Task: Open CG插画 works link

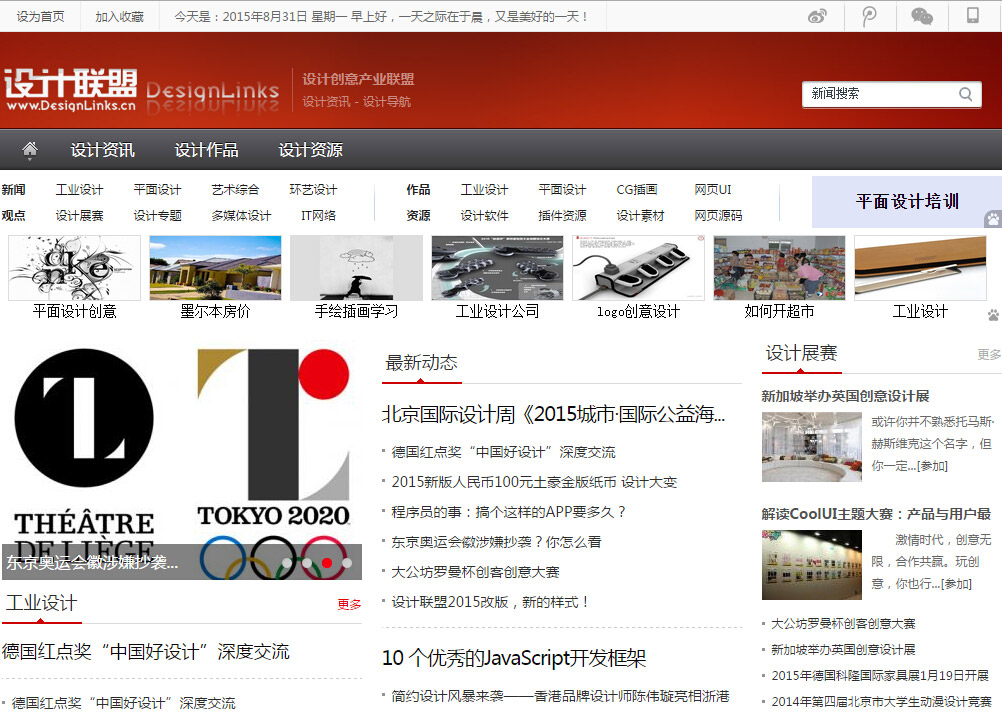Action: click(636, 190)
